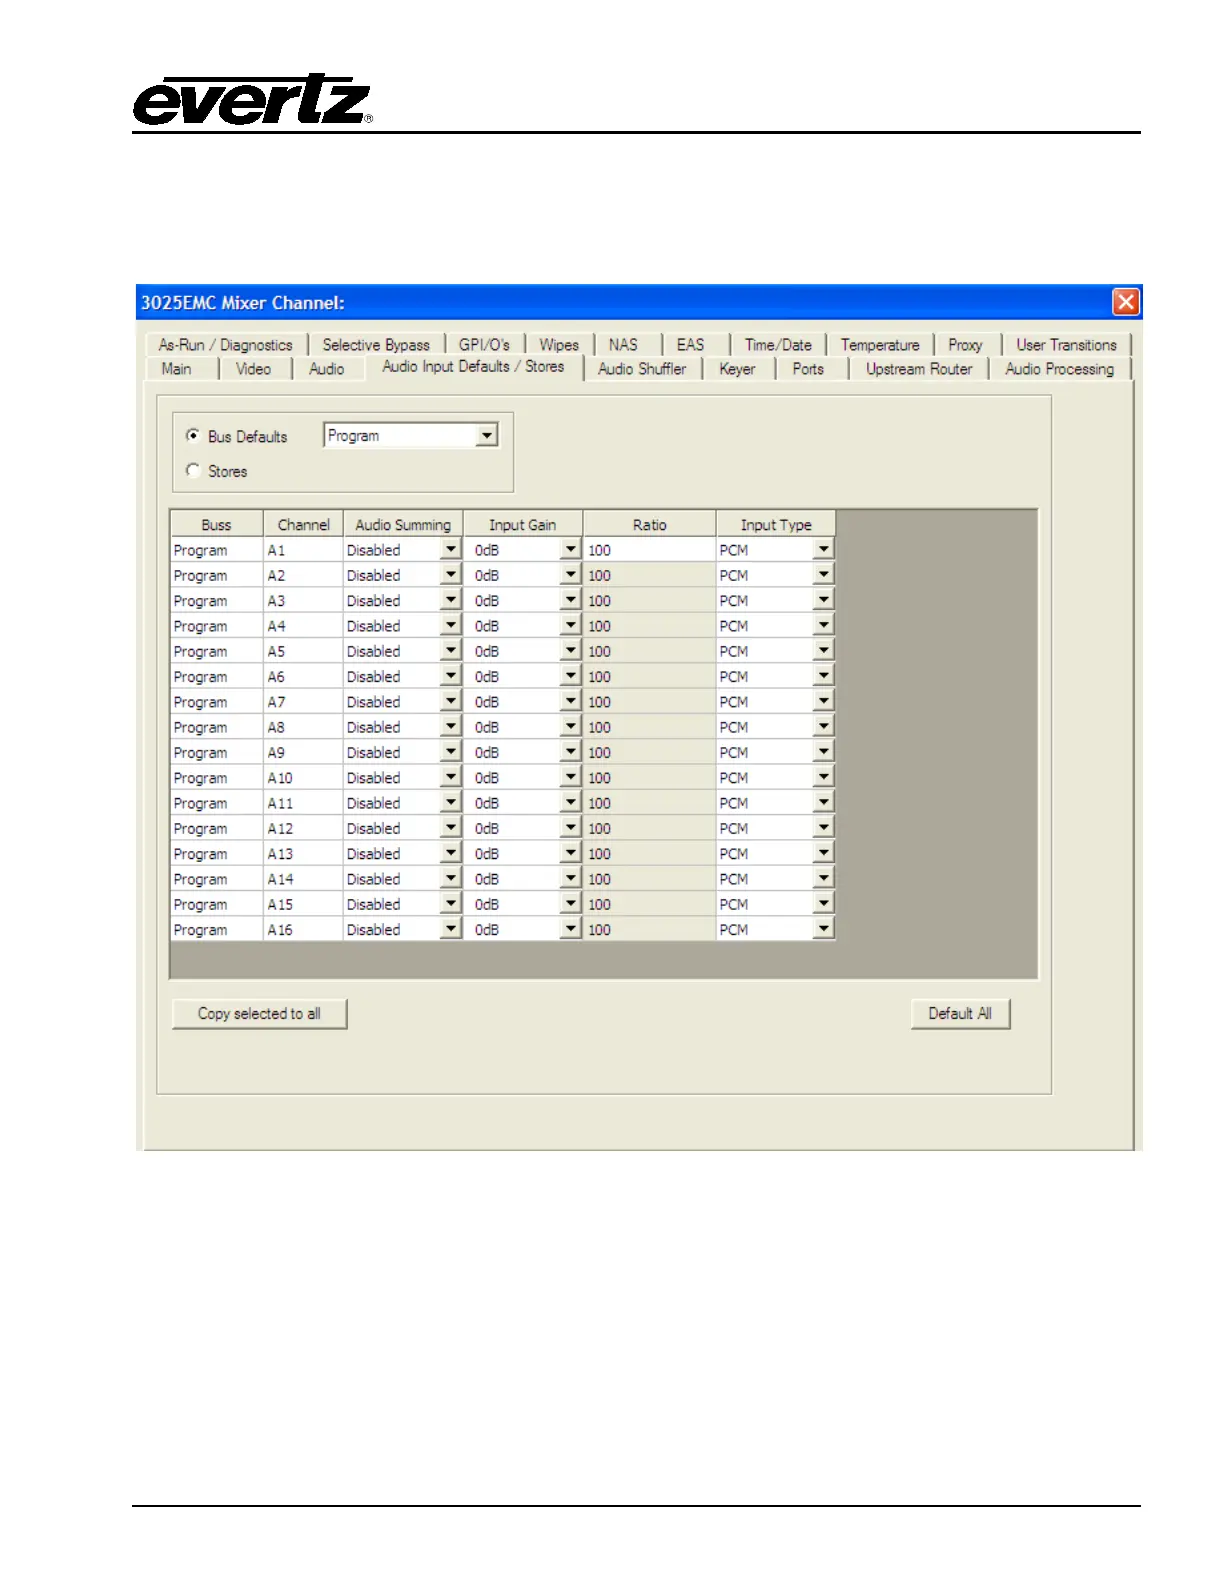Open the Selective Bypass tab

376,345
